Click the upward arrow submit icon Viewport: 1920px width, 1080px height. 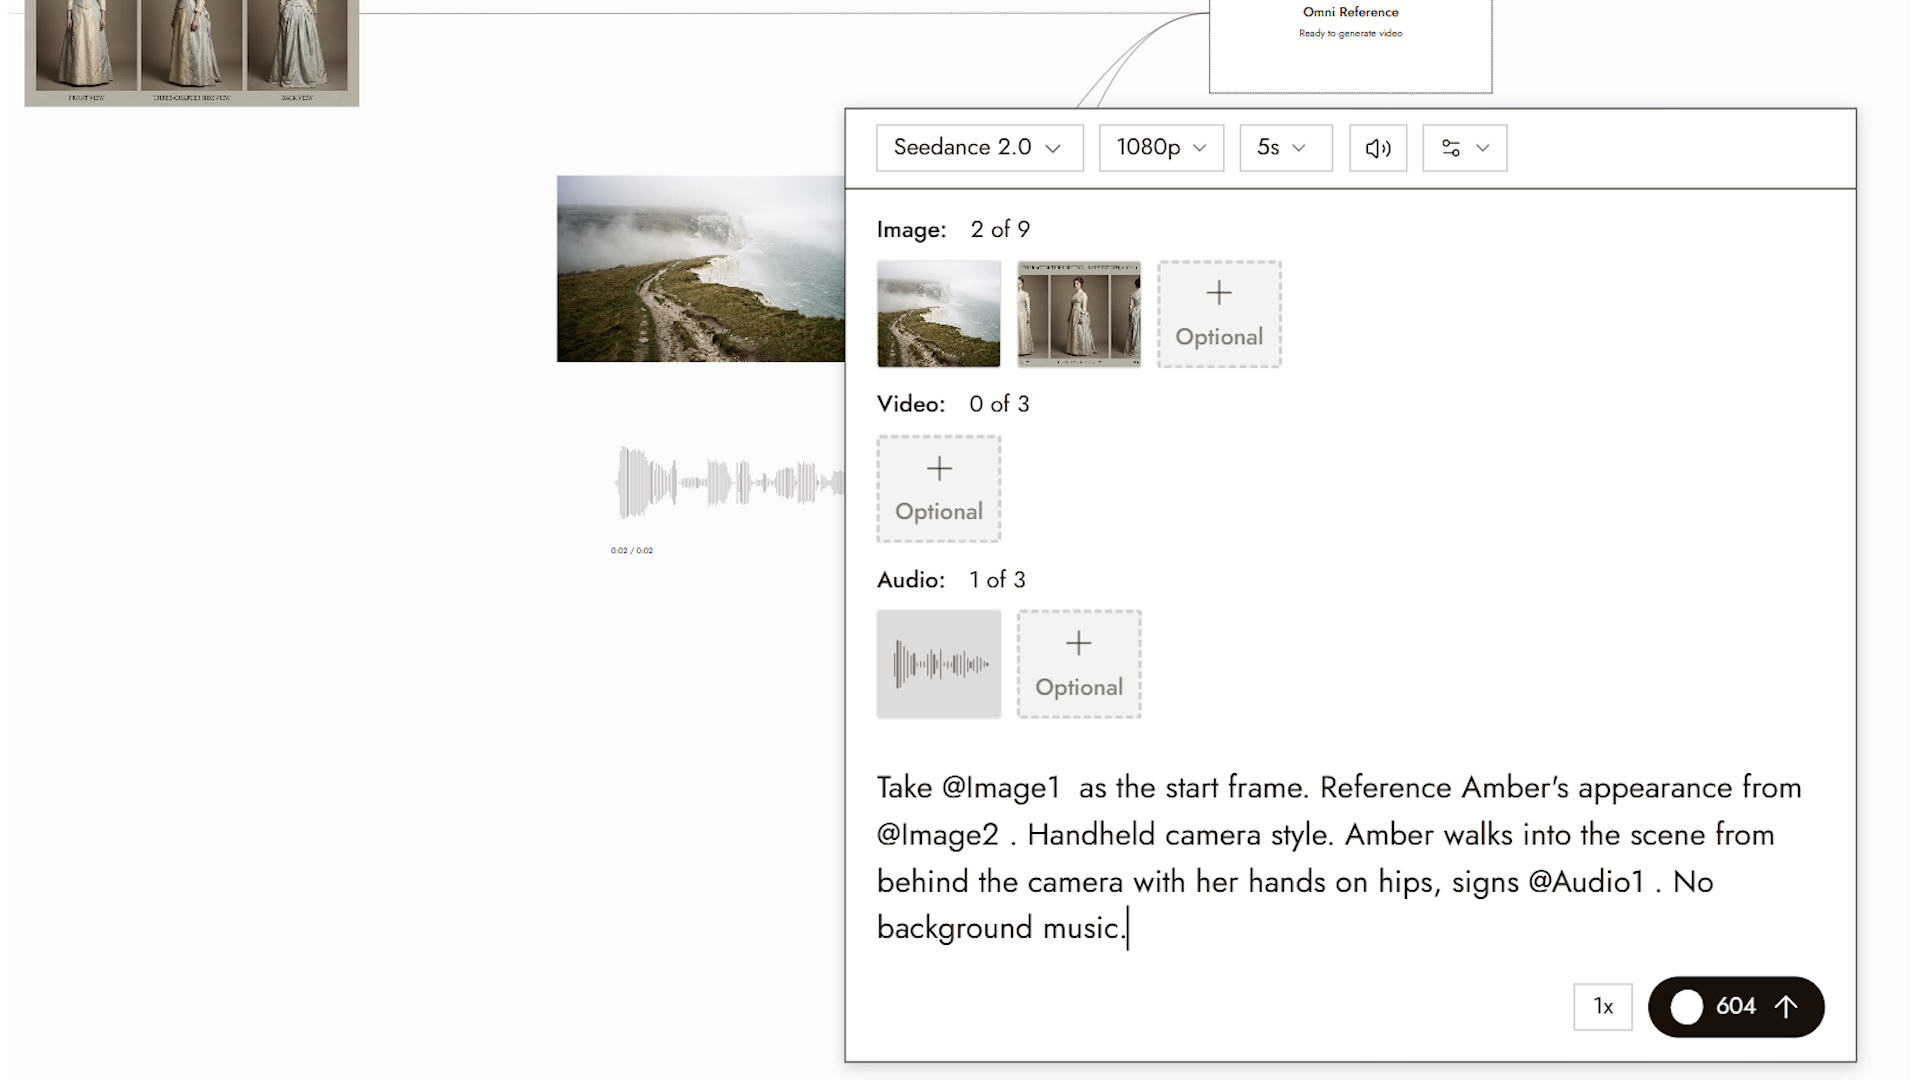1786,1006
